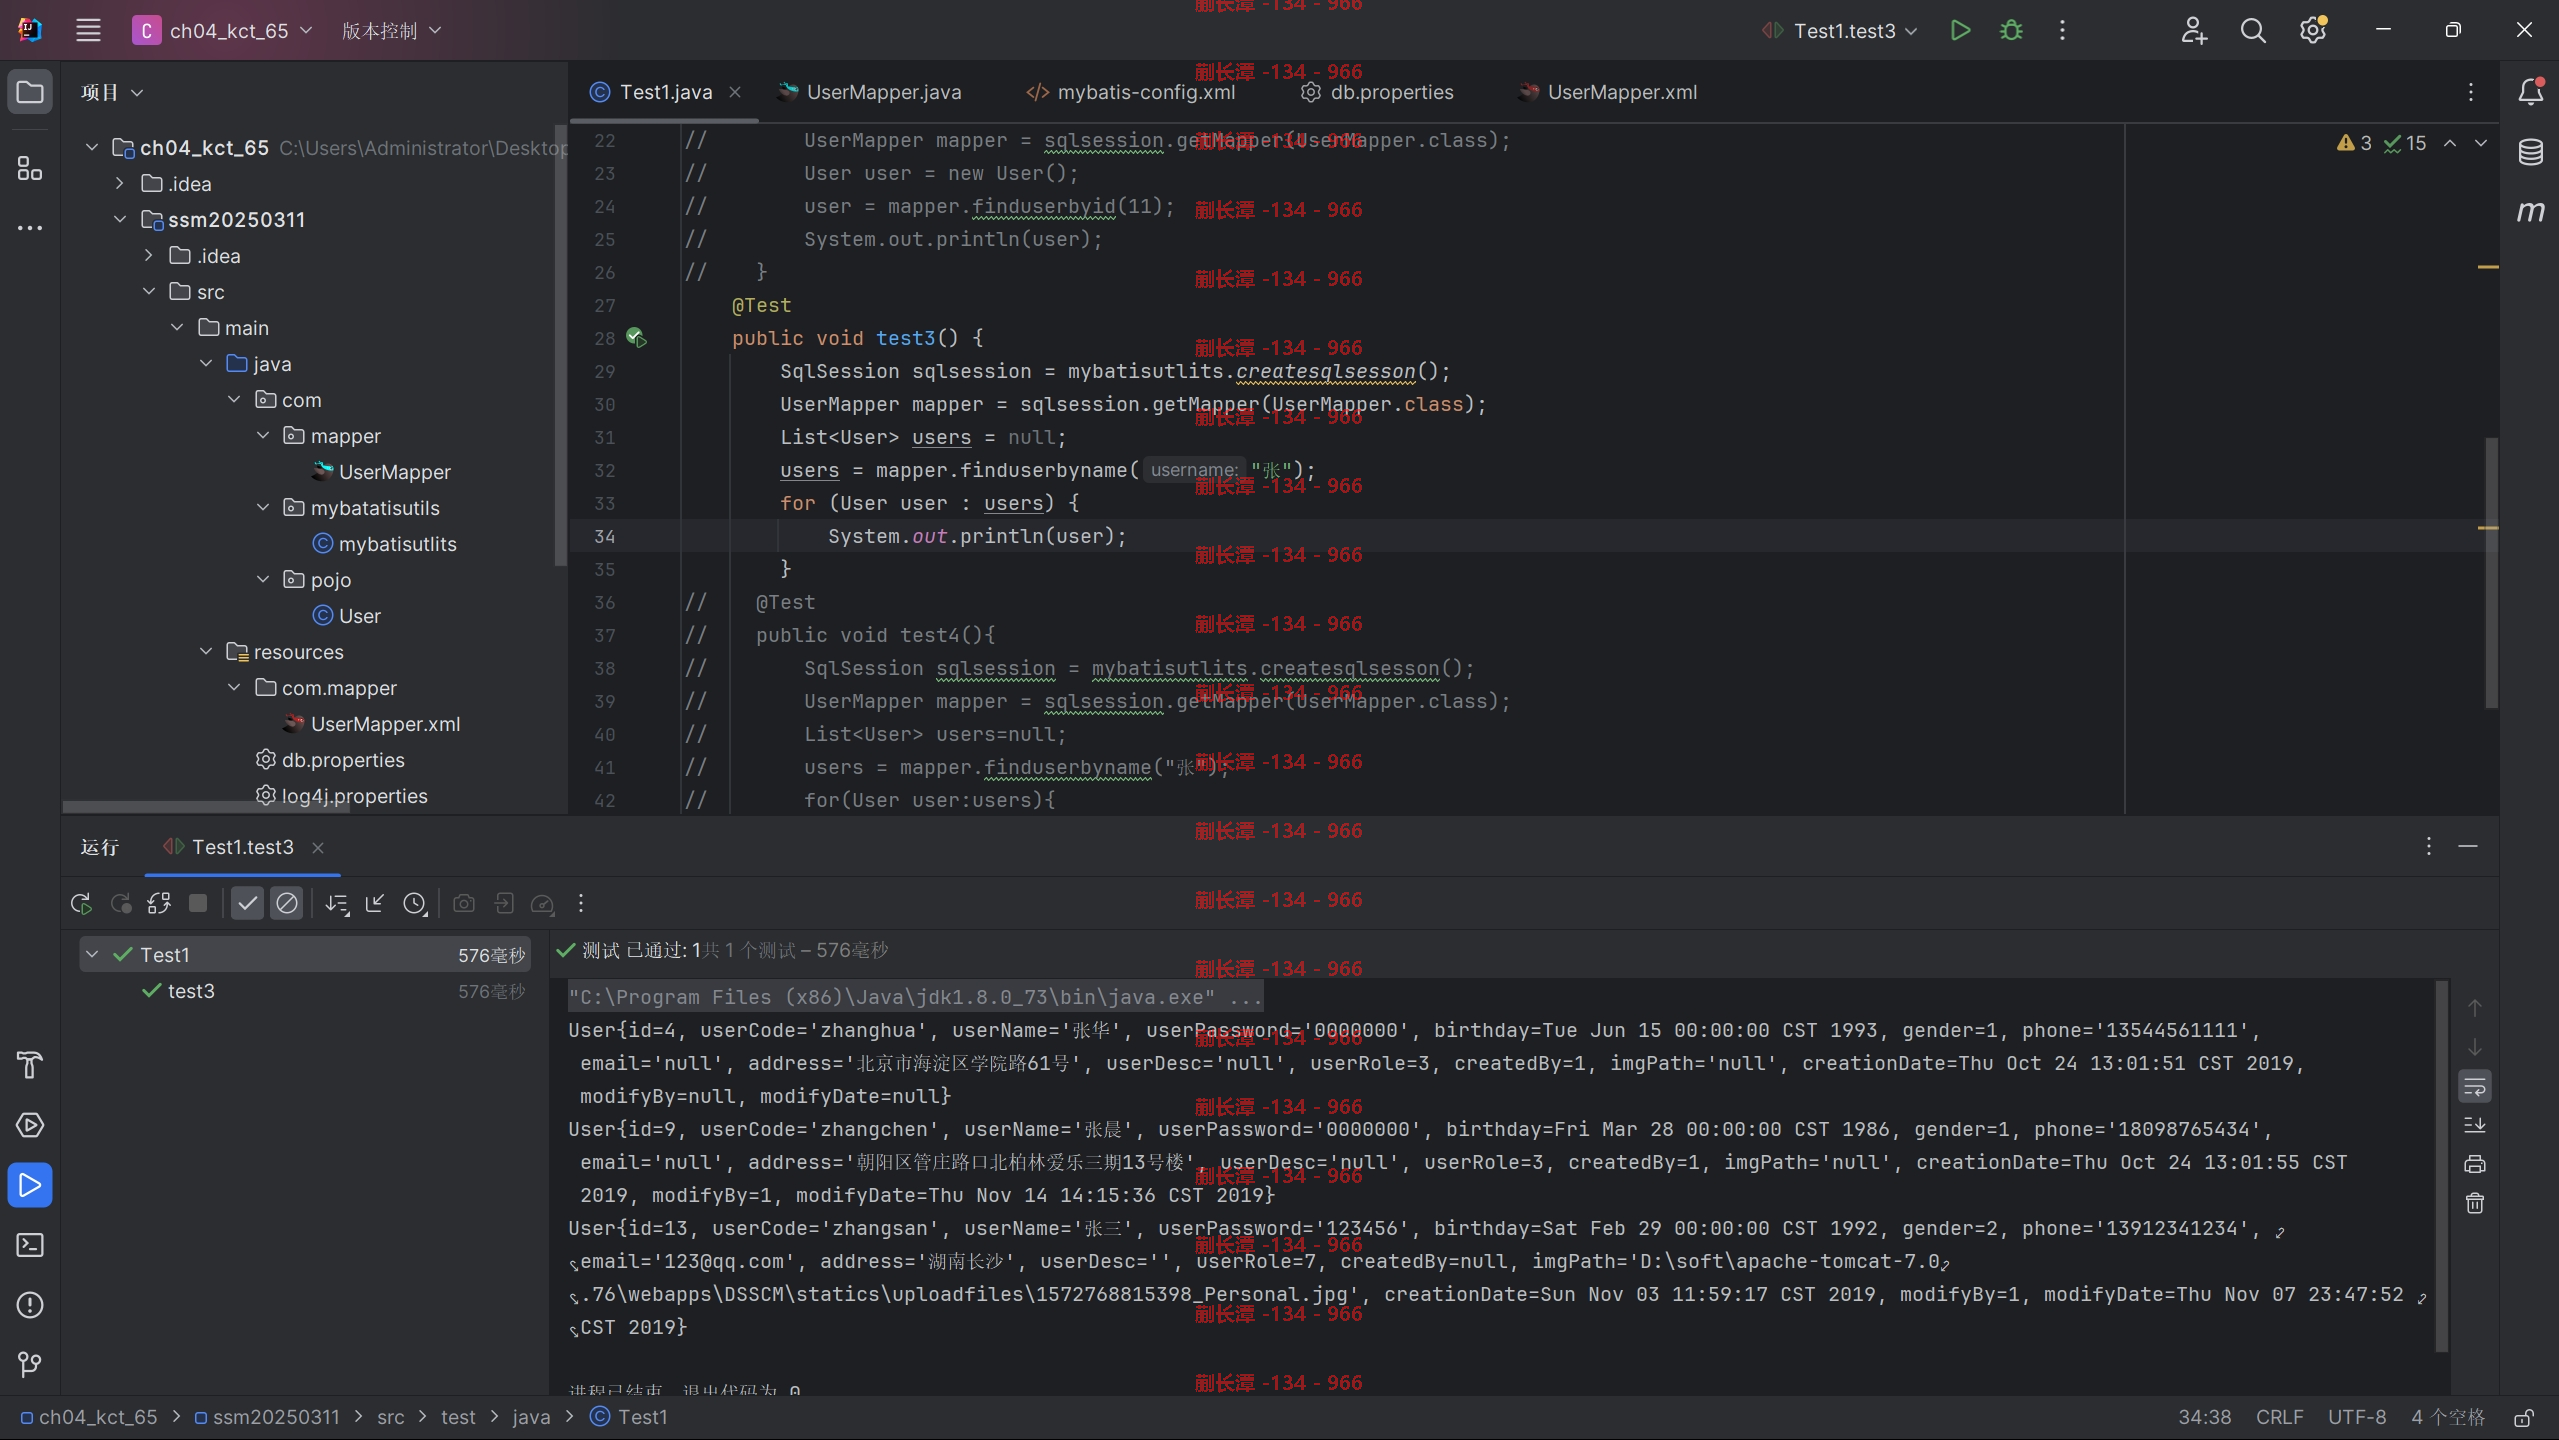Toggle read-only lock in status bar

2524,1417
